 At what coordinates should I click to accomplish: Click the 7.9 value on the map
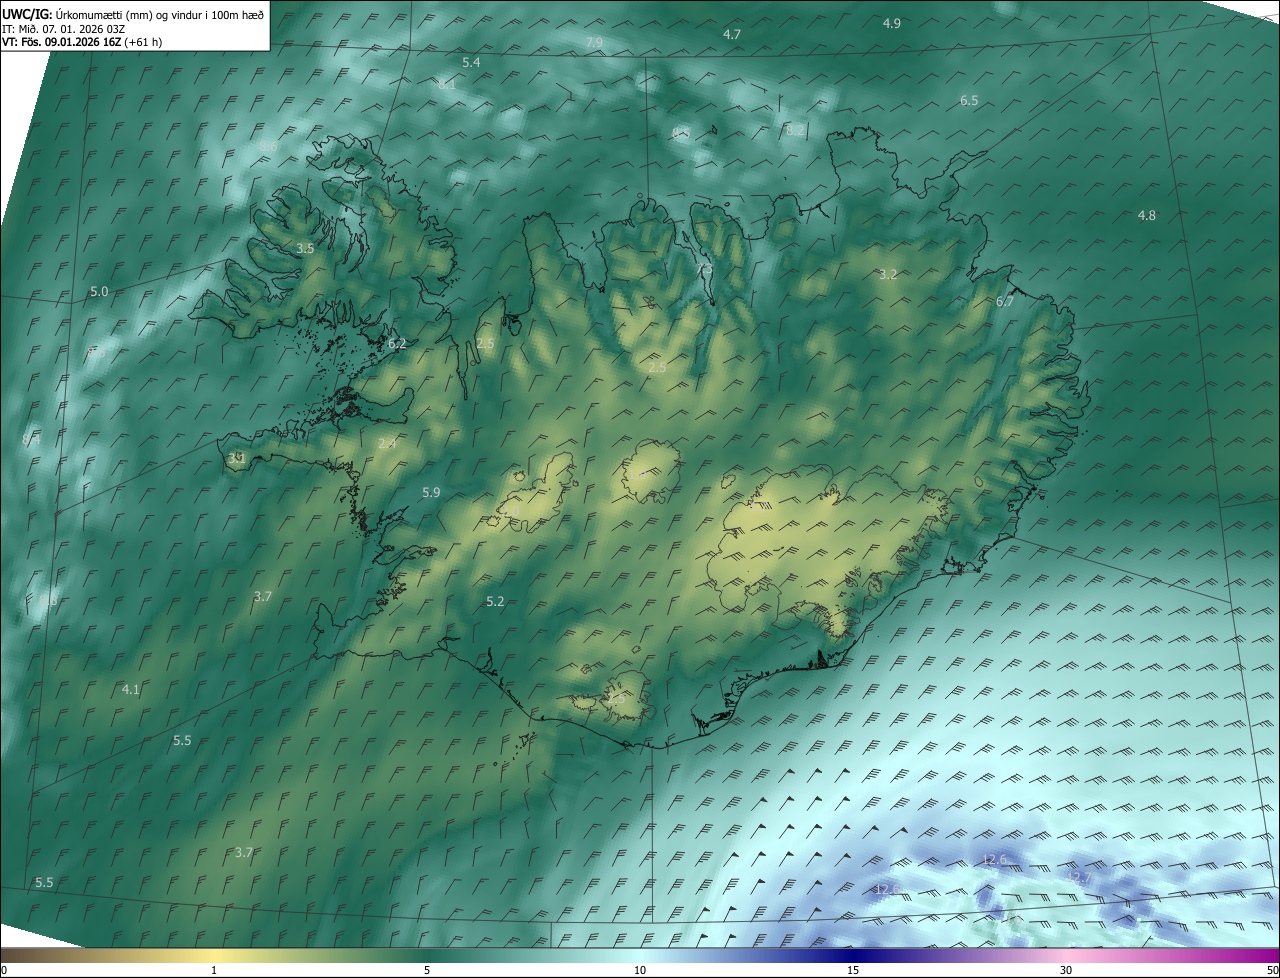point(594,42)
